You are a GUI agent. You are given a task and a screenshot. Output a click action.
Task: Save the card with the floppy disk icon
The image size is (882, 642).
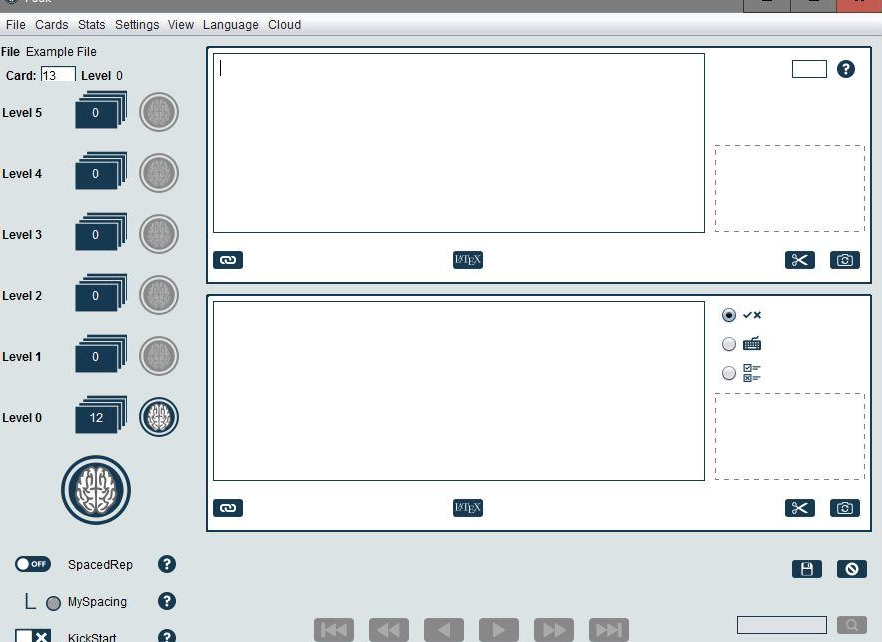tap(806, 569)
